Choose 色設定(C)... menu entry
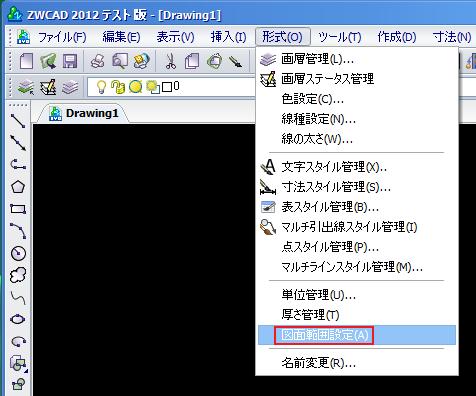 tap(357, 99)
